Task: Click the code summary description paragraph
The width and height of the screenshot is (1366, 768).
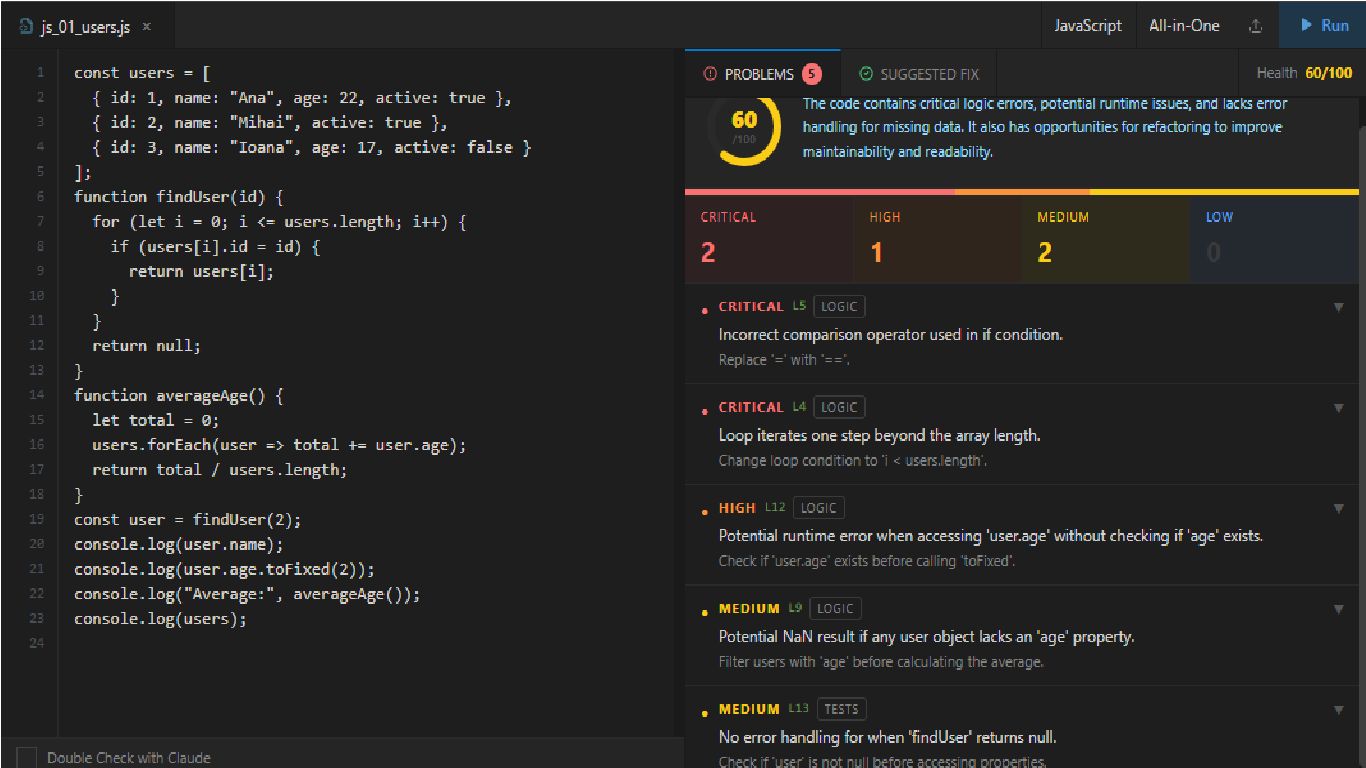Action: pos(1045,128)
